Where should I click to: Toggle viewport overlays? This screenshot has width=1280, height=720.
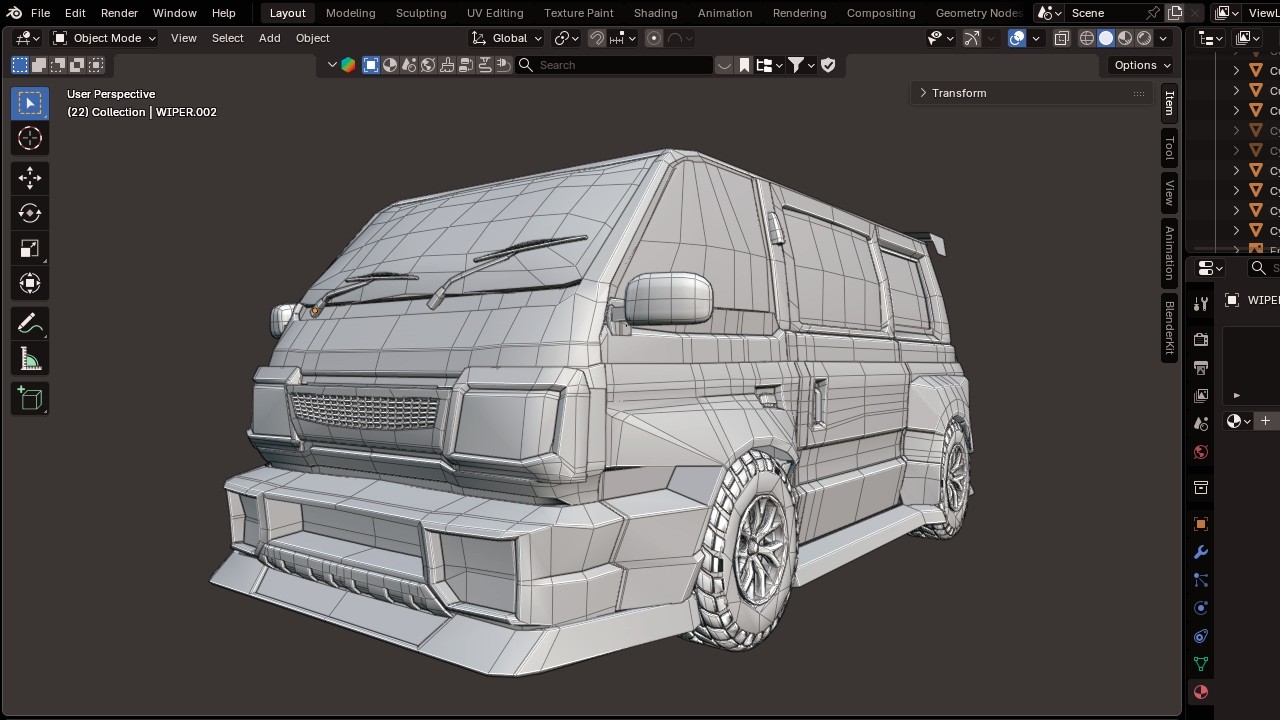pos(1017,38)
